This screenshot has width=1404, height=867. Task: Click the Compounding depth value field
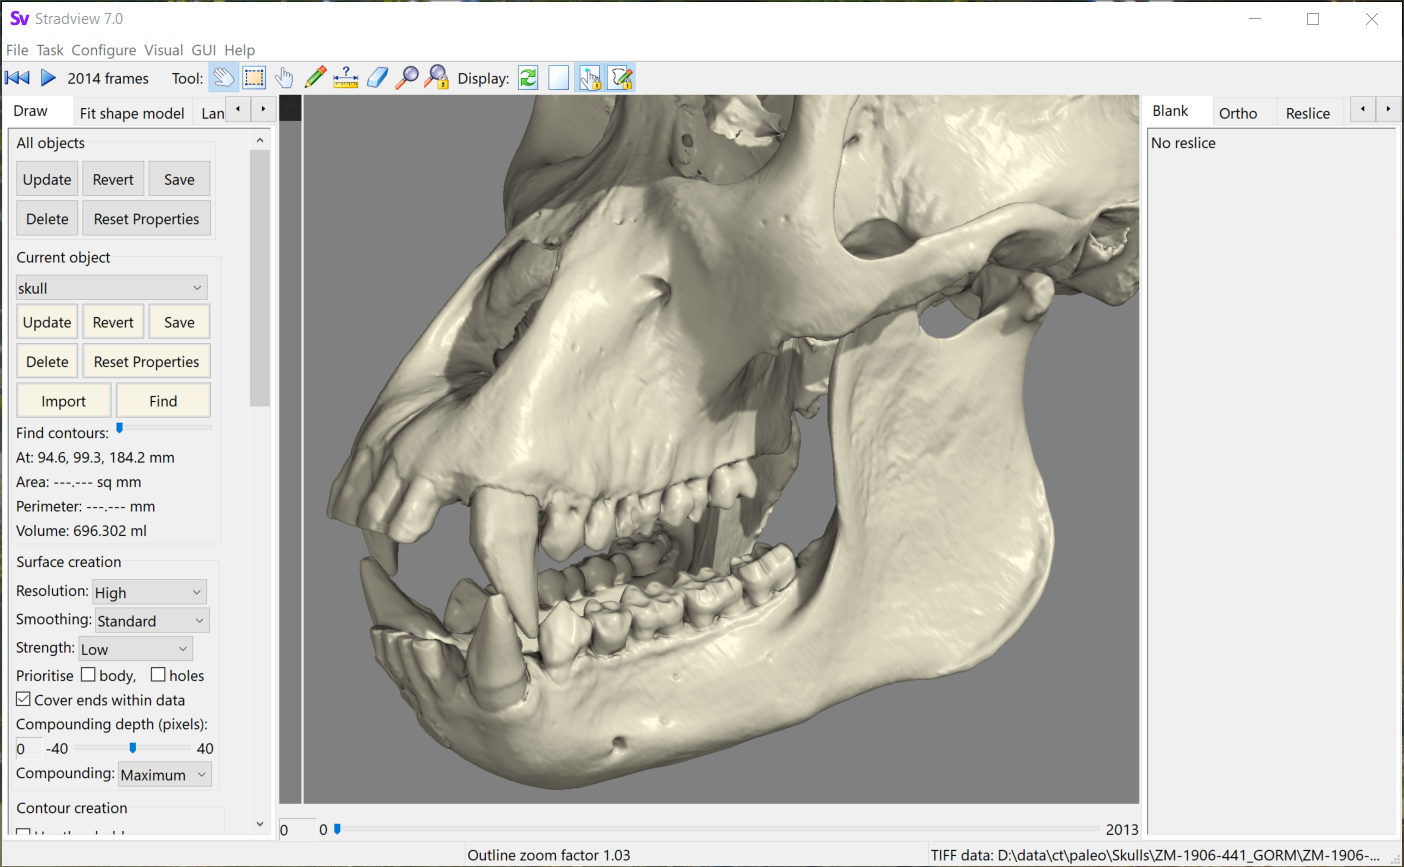click(28, 748)
